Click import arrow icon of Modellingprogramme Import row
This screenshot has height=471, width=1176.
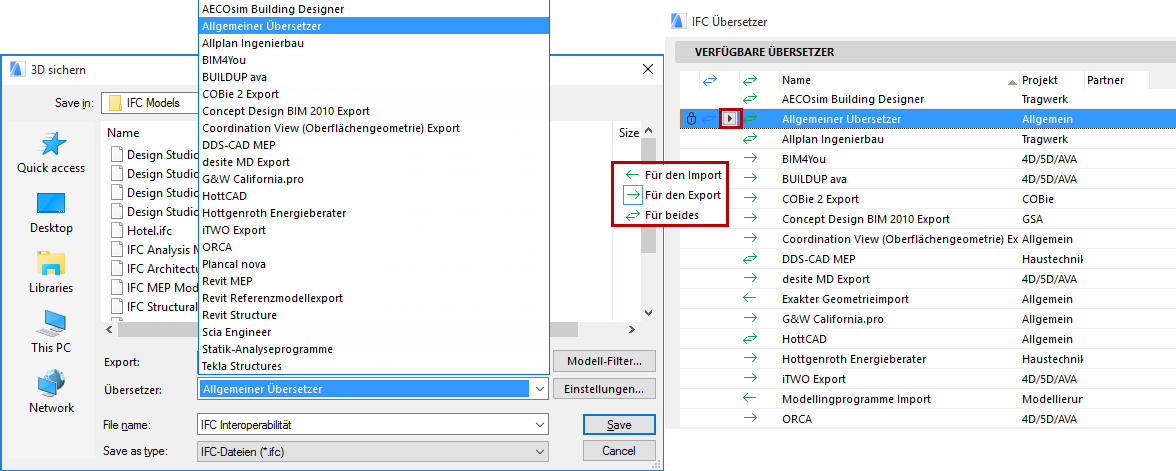(x=749, y=398)
